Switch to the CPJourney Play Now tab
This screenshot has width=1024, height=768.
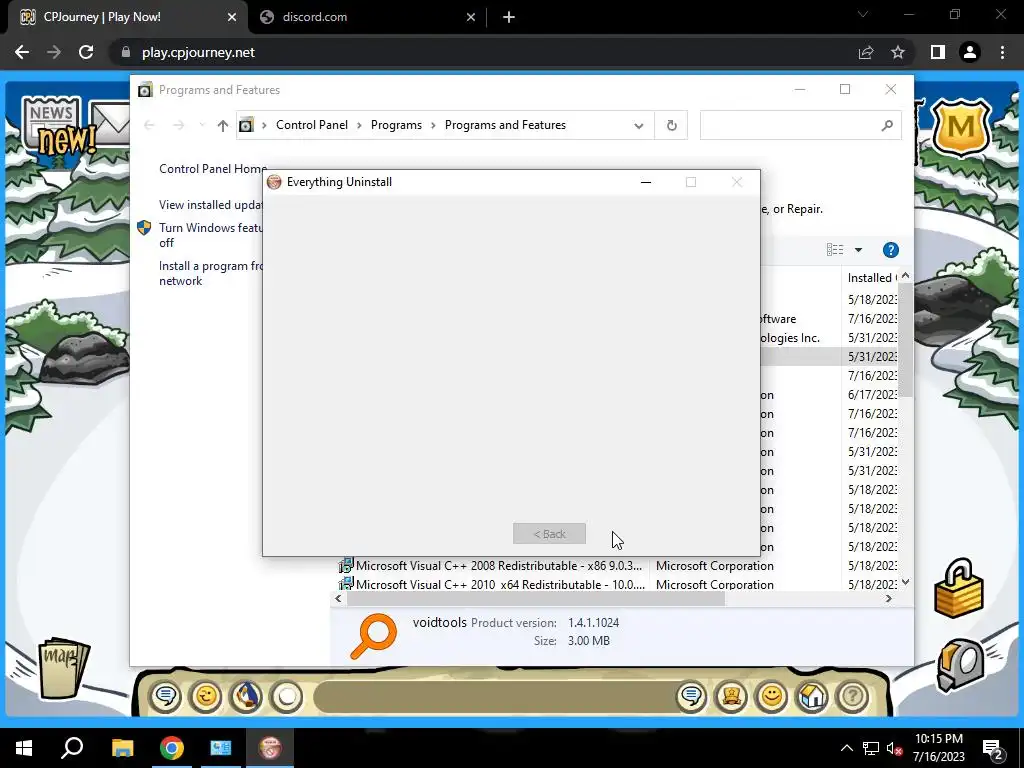[124, 17]
